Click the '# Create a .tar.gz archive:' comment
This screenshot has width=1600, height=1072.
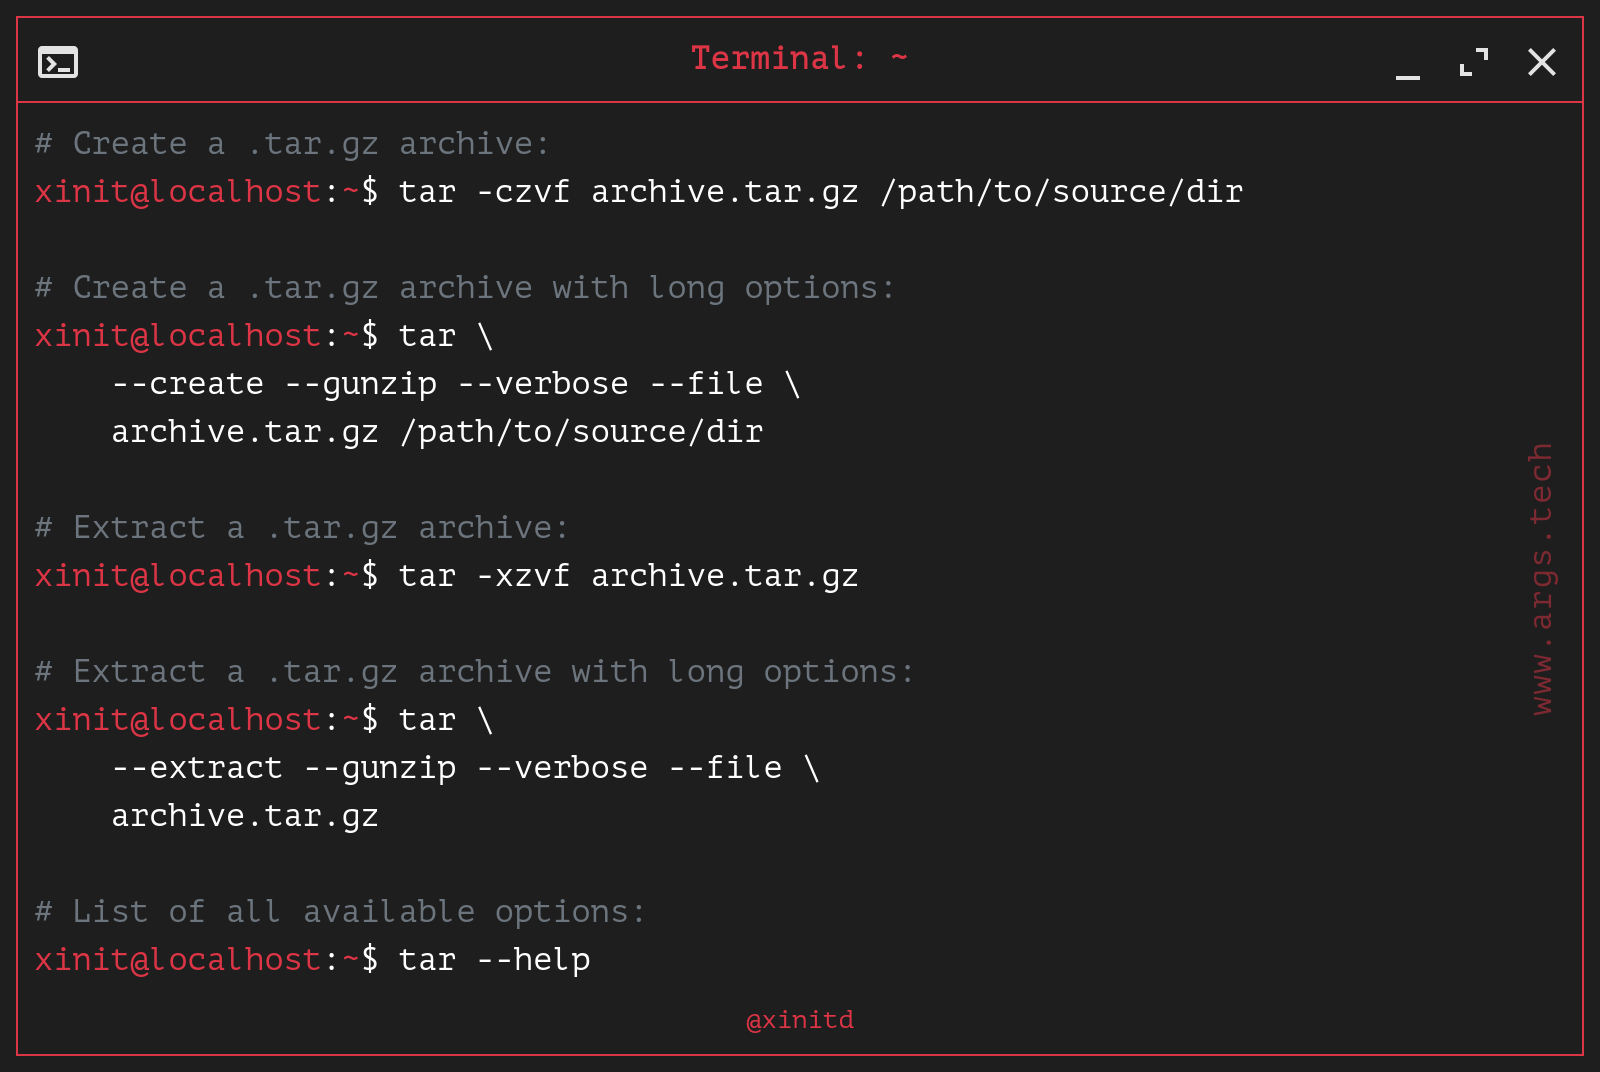(292, 144)
